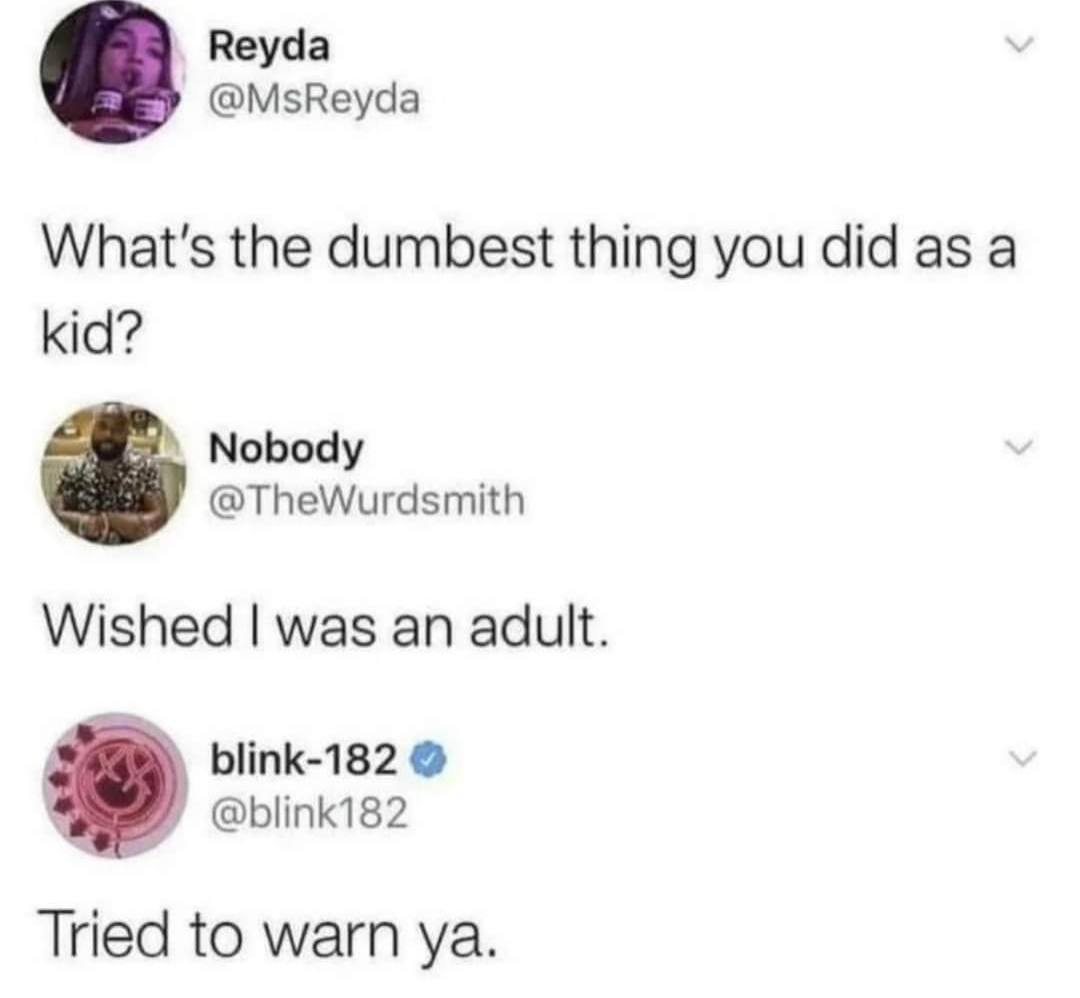Open Reyda's profile picture
This screenshot has width=1080, height=998.
tap(112, 71)
